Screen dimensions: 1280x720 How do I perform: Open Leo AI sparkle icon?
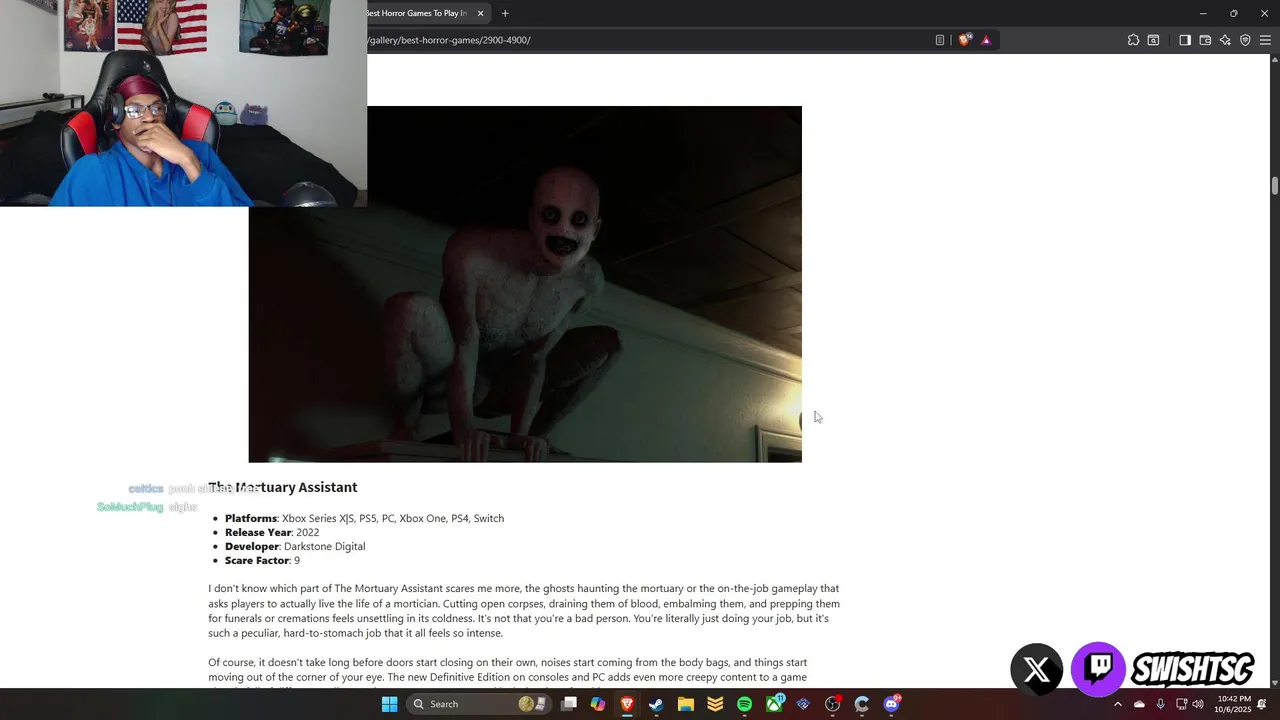click(1225, 40)
